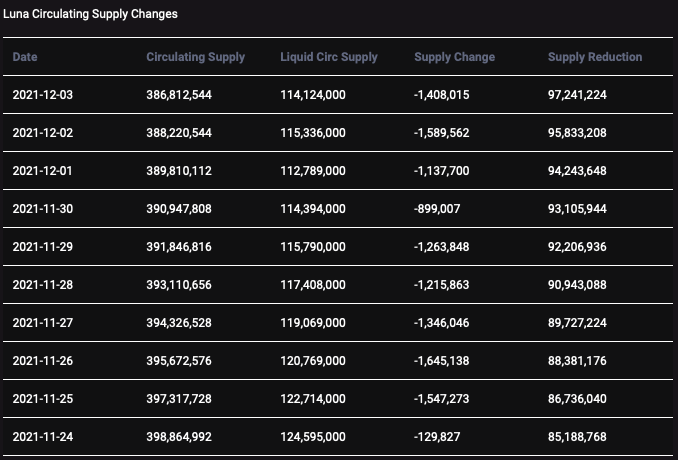This screenshot has width=678, height=460.
Task: Sort table by the Date column header
Action: [x=25, y=57]
